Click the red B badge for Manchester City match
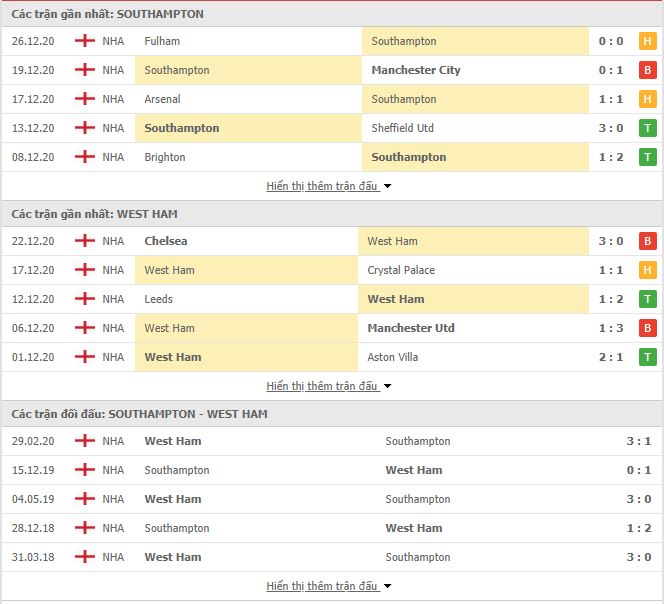Image resolution: width=664 pixels, height=604 pixels. (647, 70)
